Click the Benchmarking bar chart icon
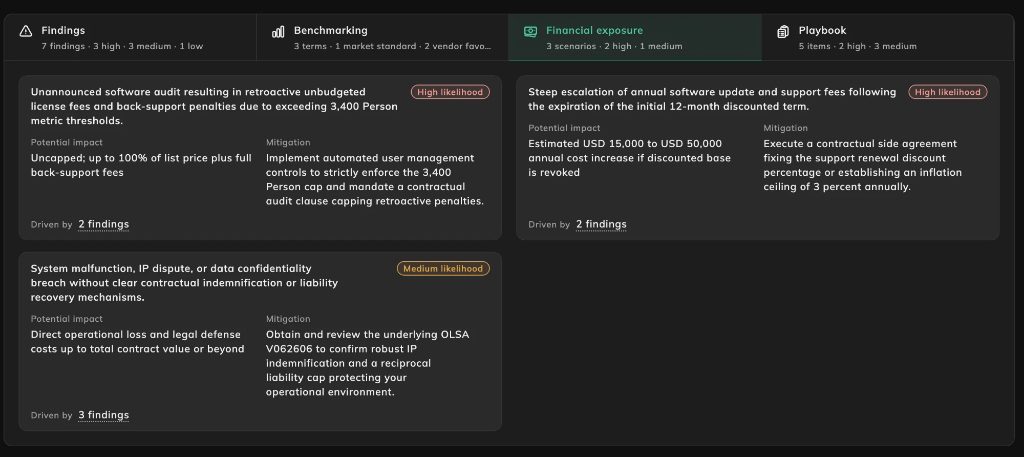 278,31
